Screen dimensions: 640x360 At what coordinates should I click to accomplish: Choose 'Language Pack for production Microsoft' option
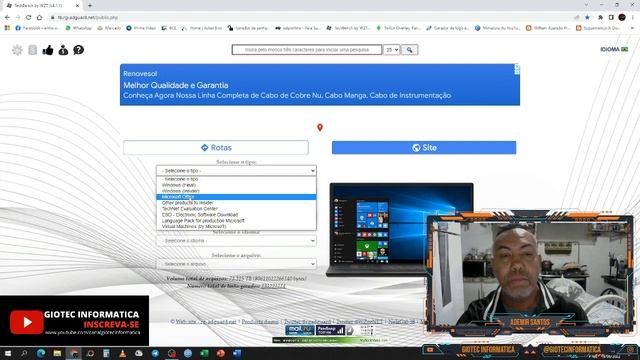(x=236, y=220)
